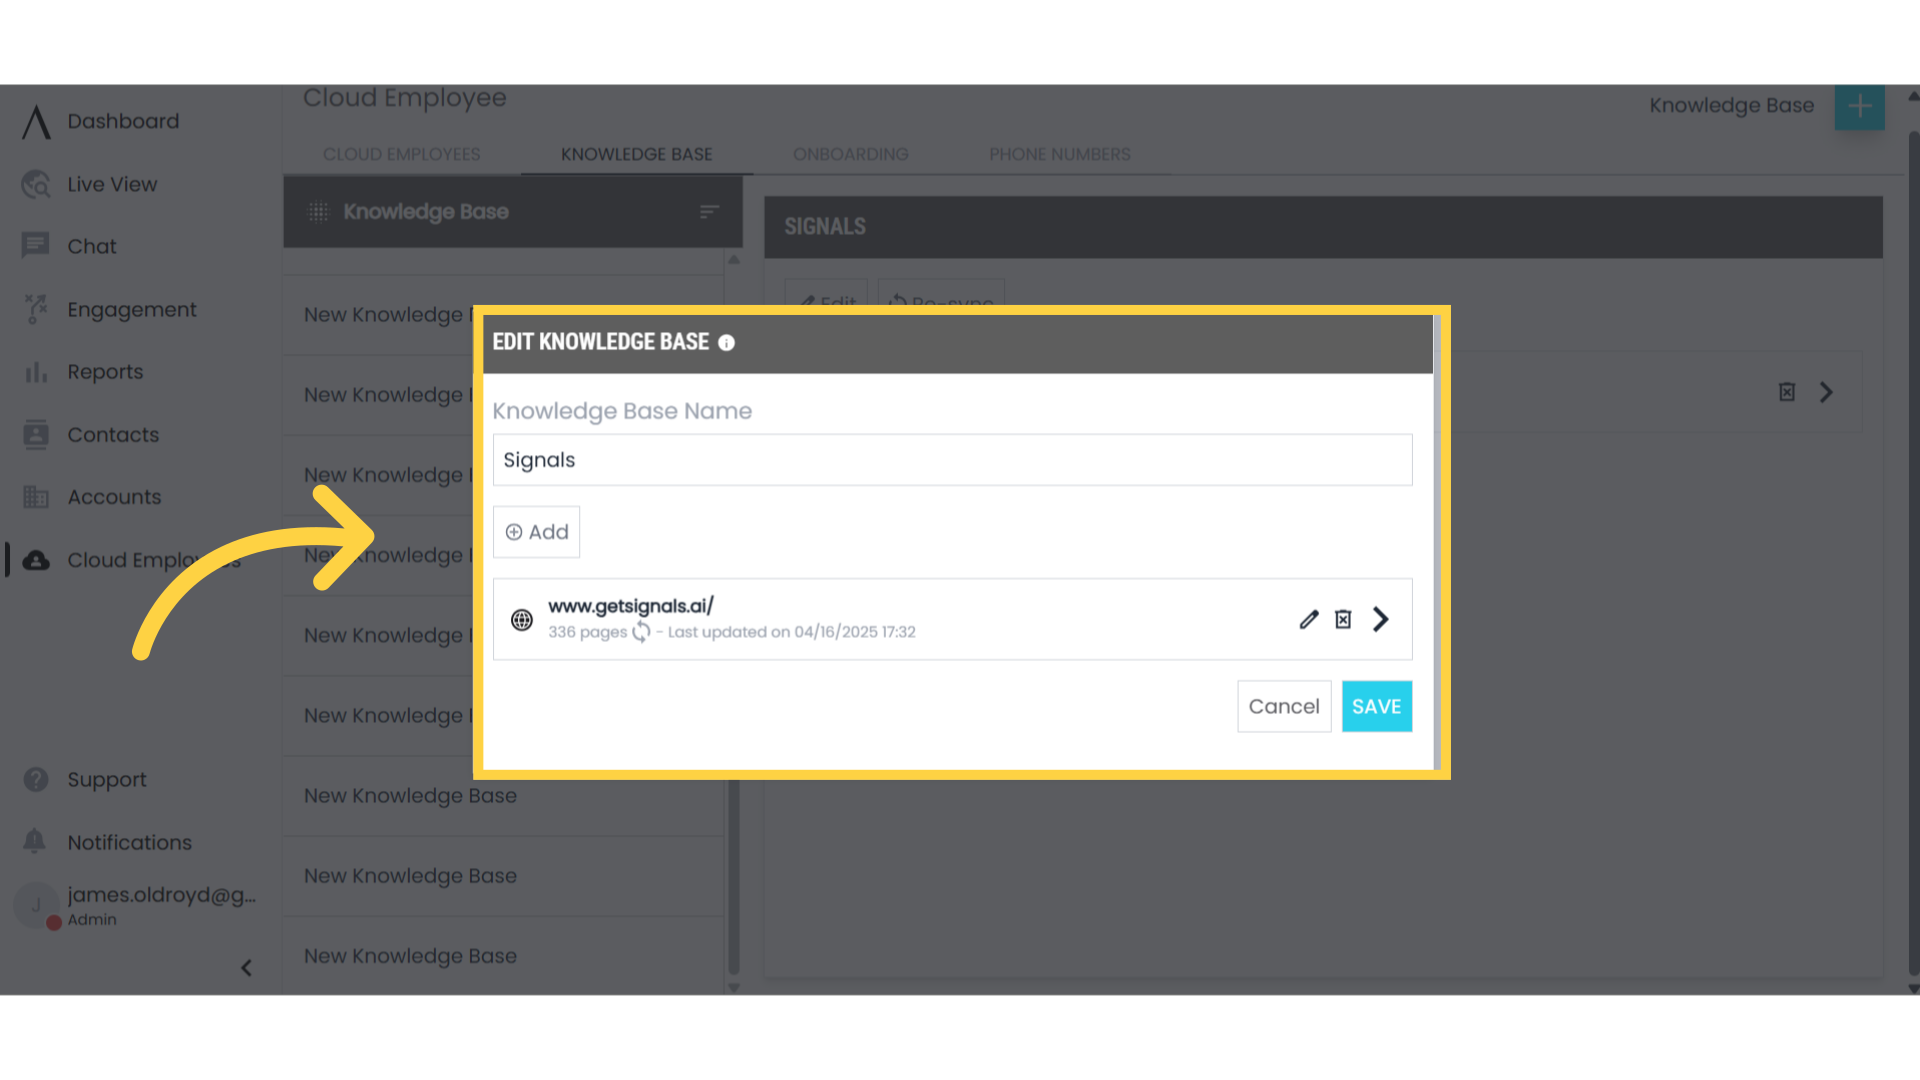Viewport: 1920px width, 1080px height.
Task: Click the SAVE button
Action: (x=1376, y=707)
